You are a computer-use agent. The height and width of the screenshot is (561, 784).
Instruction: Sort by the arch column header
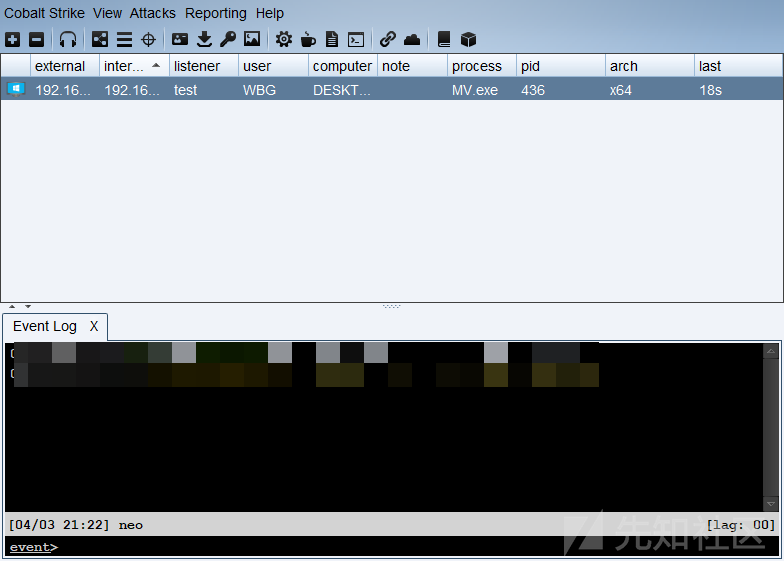(x=650, y=66)
